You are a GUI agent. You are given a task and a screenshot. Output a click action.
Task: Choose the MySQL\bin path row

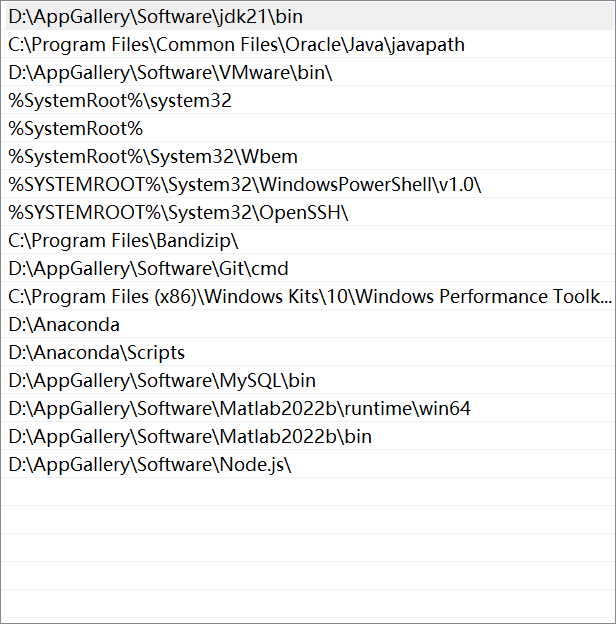point(308,380)
